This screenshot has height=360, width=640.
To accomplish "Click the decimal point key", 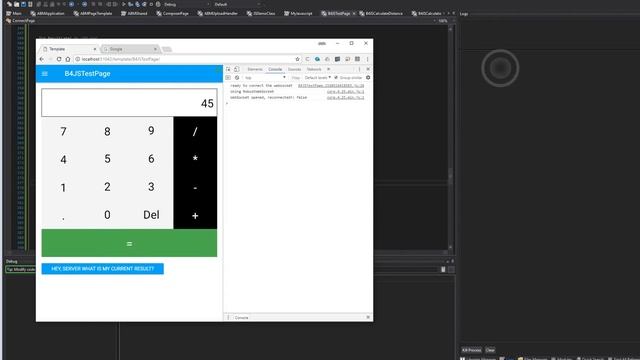I will [63, 215].
